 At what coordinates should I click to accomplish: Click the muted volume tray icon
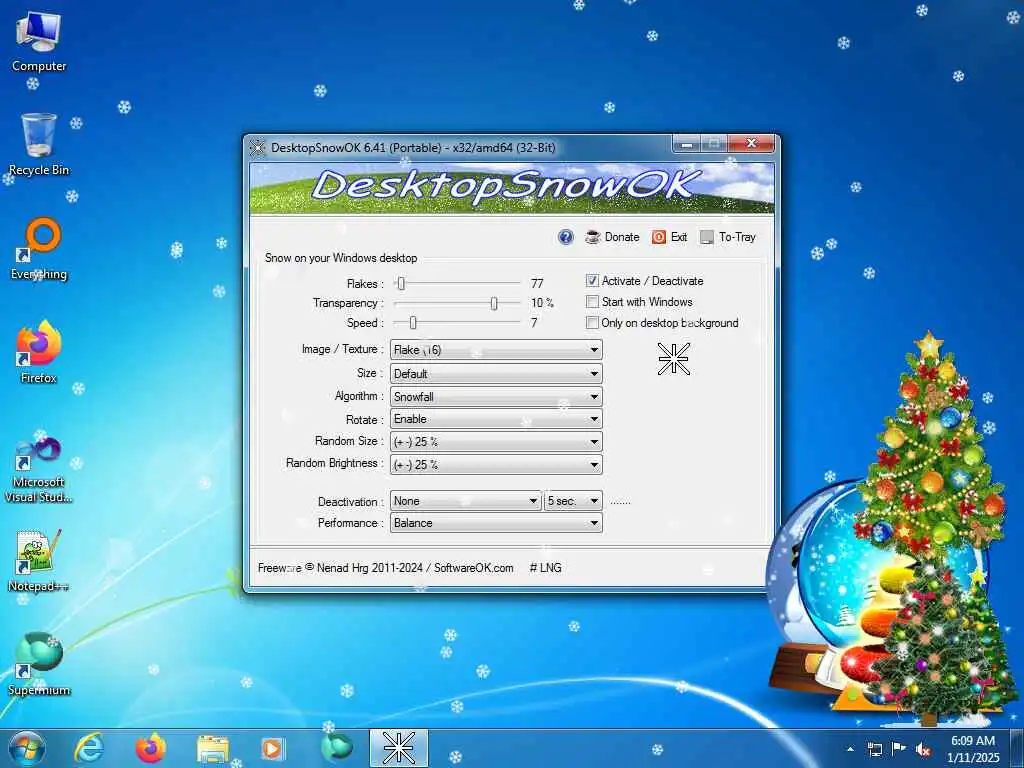(923, 750)
